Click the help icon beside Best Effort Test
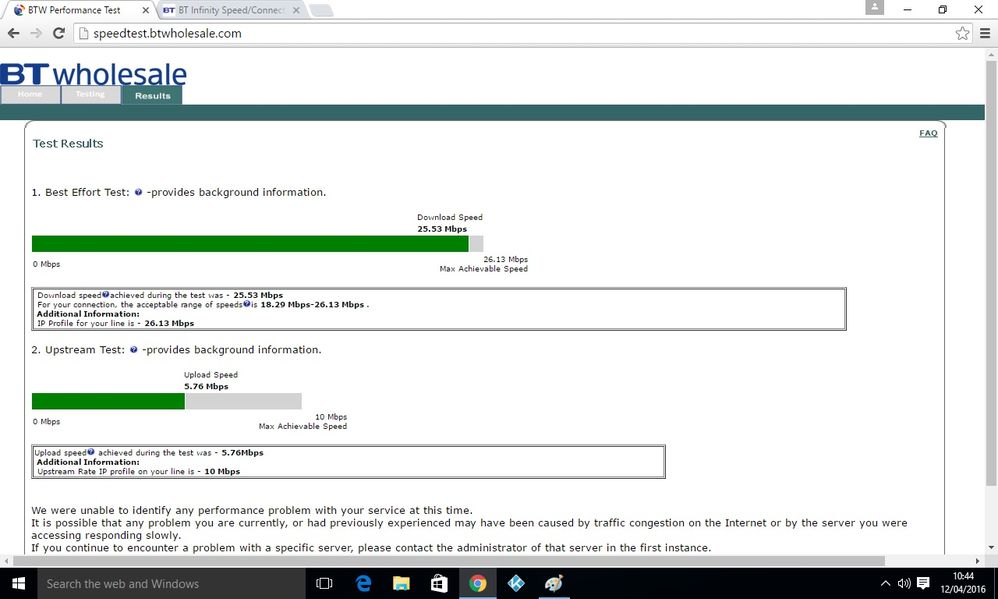This screenshot has height=599, width=998. pyautogui.click(x=138, y=192)
